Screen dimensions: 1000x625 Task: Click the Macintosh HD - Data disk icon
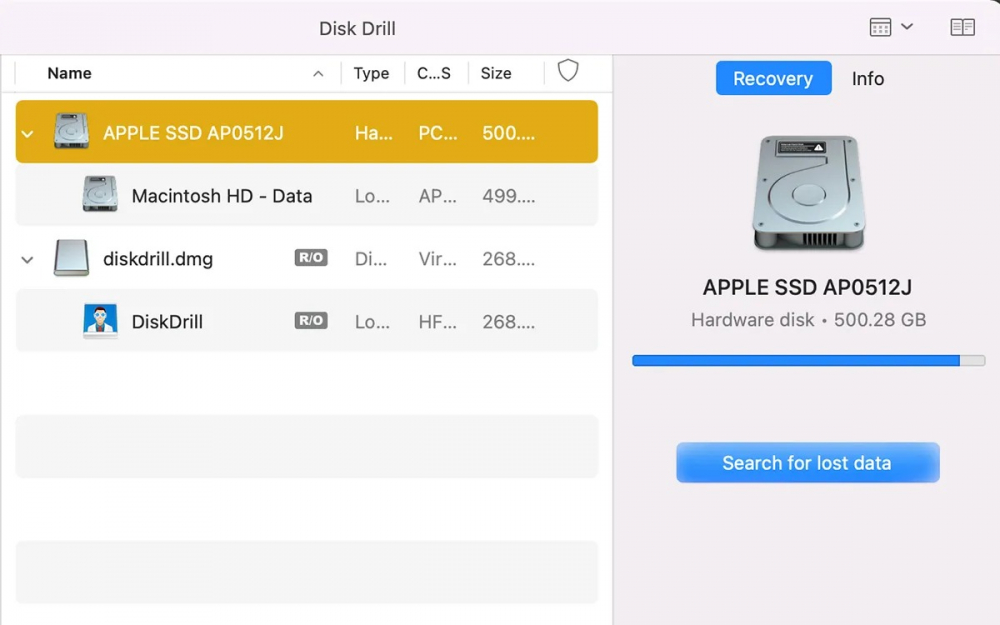[x=98, y=195]
